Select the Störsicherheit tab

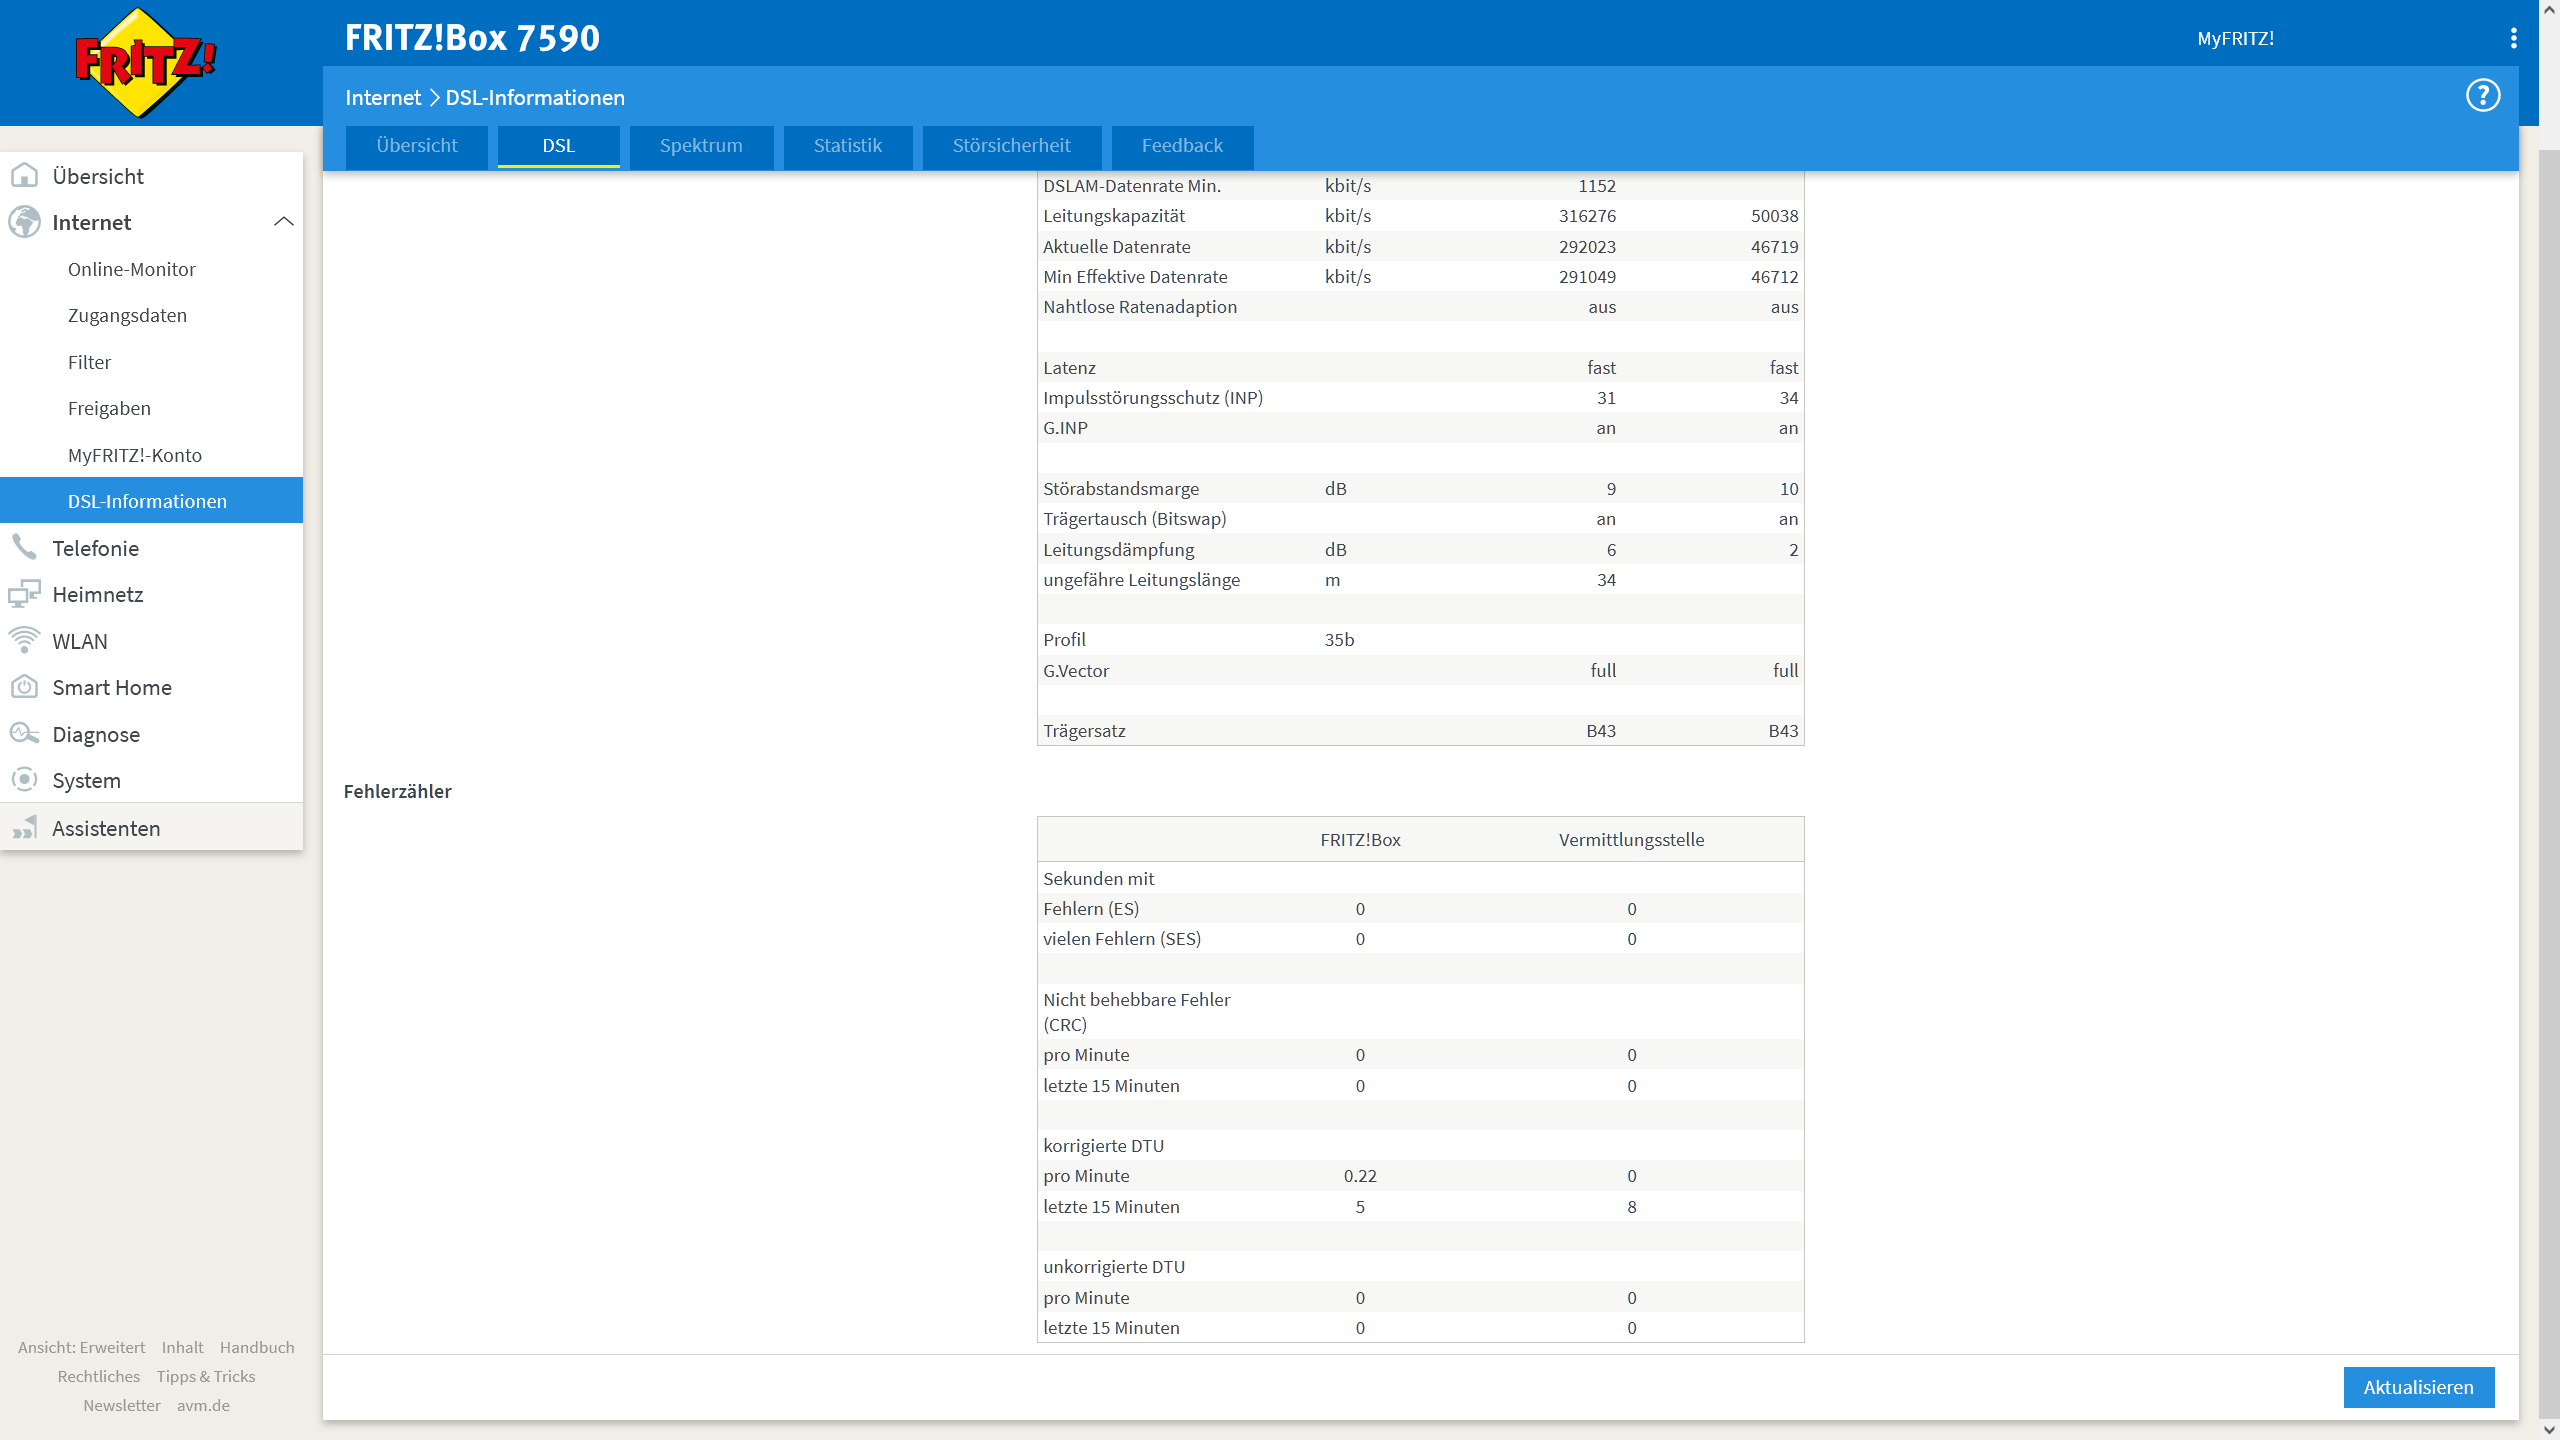coord(1011,146)
